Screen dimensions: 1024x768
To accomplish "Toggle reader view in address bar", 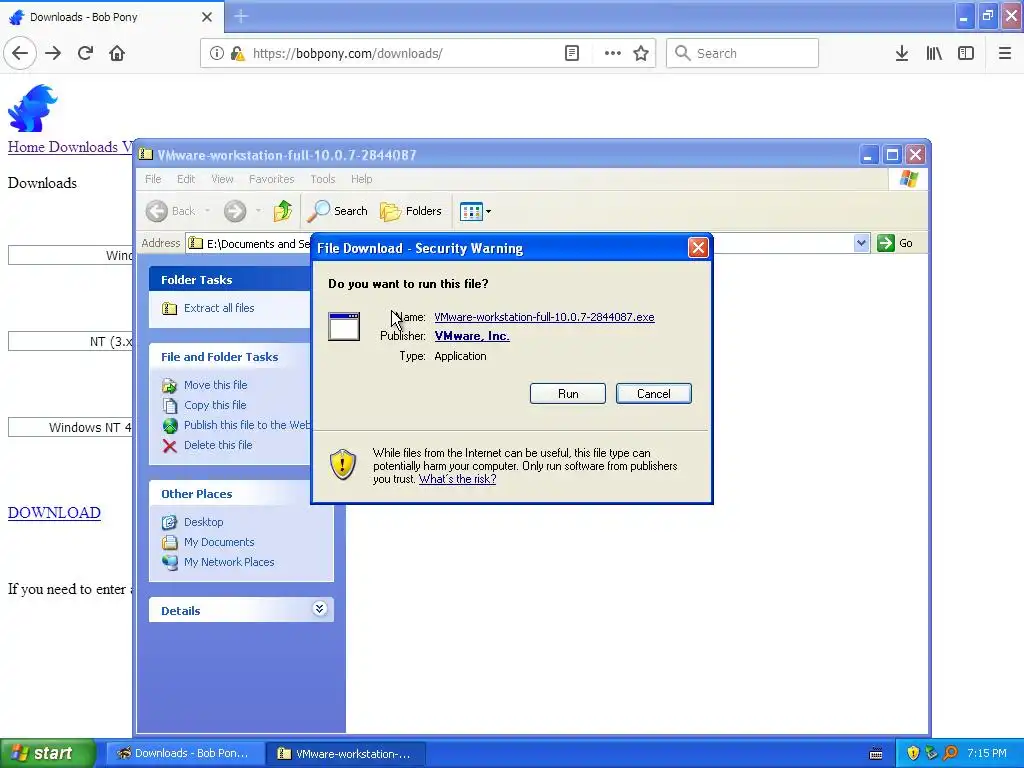I will click(571, 53).
